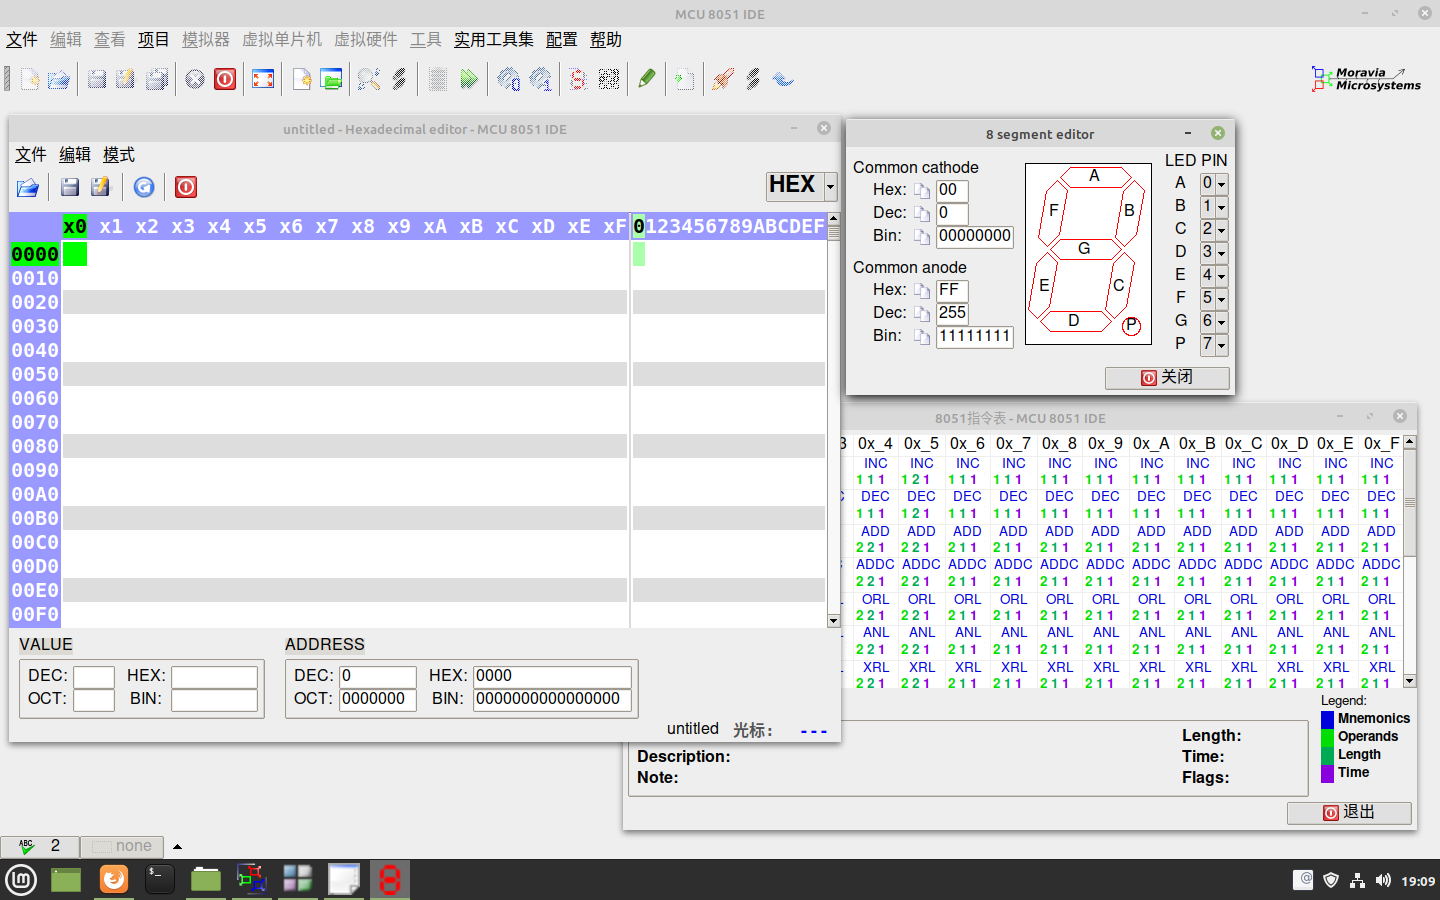Image resolution: width=1440 pixels, height=900 pixels.
Task: Copy the Common cathode Hex value
Action: click(x=922, y=190)
